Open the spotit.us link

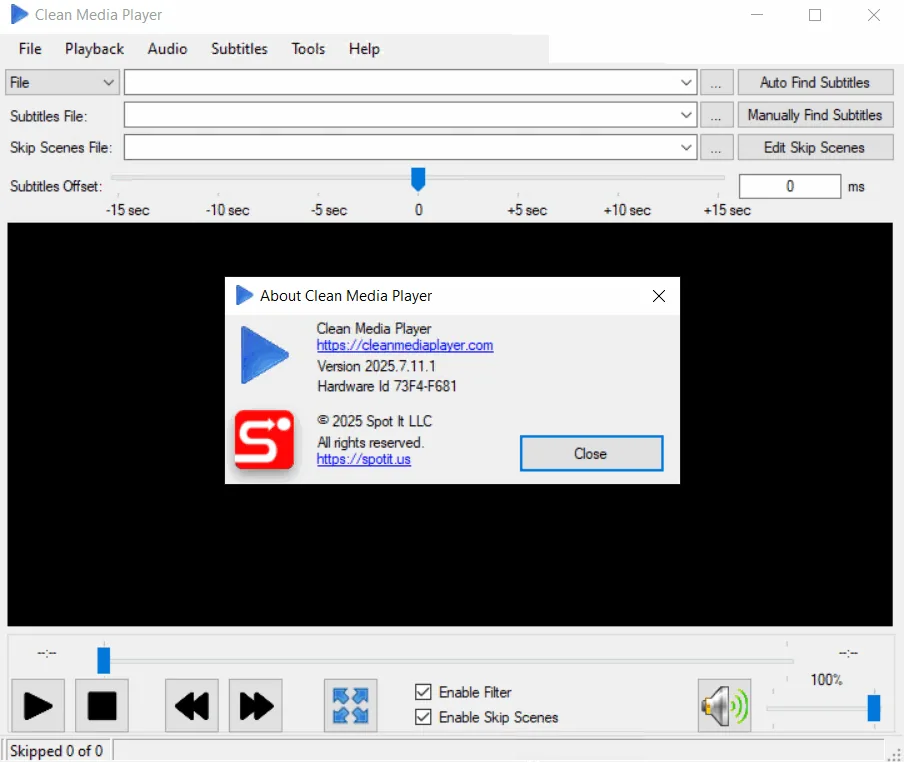tap(364, 459)
